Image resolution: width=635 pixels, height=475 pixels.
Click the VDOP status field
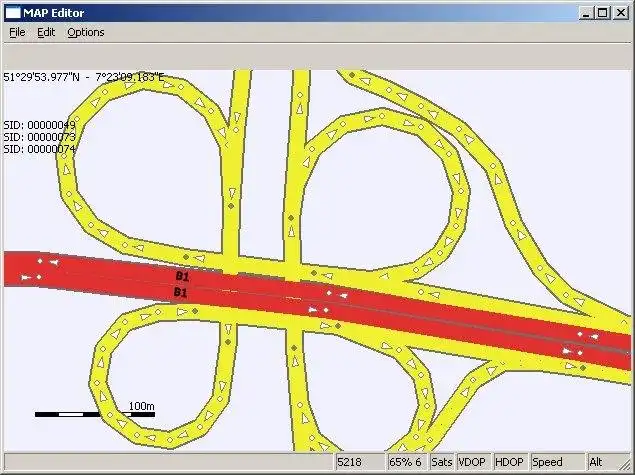pyautogui.click(x=473, y=462)
